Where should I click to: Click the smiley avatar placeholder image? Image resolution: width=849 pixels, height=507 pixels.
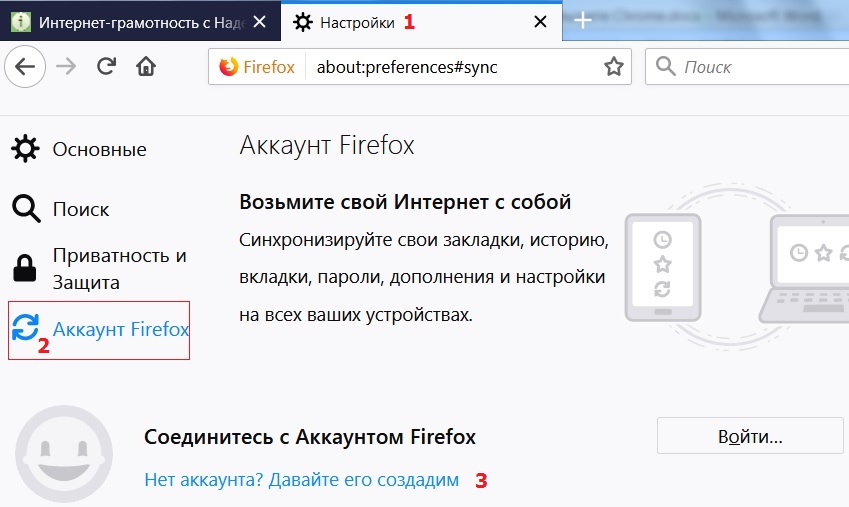64,454
